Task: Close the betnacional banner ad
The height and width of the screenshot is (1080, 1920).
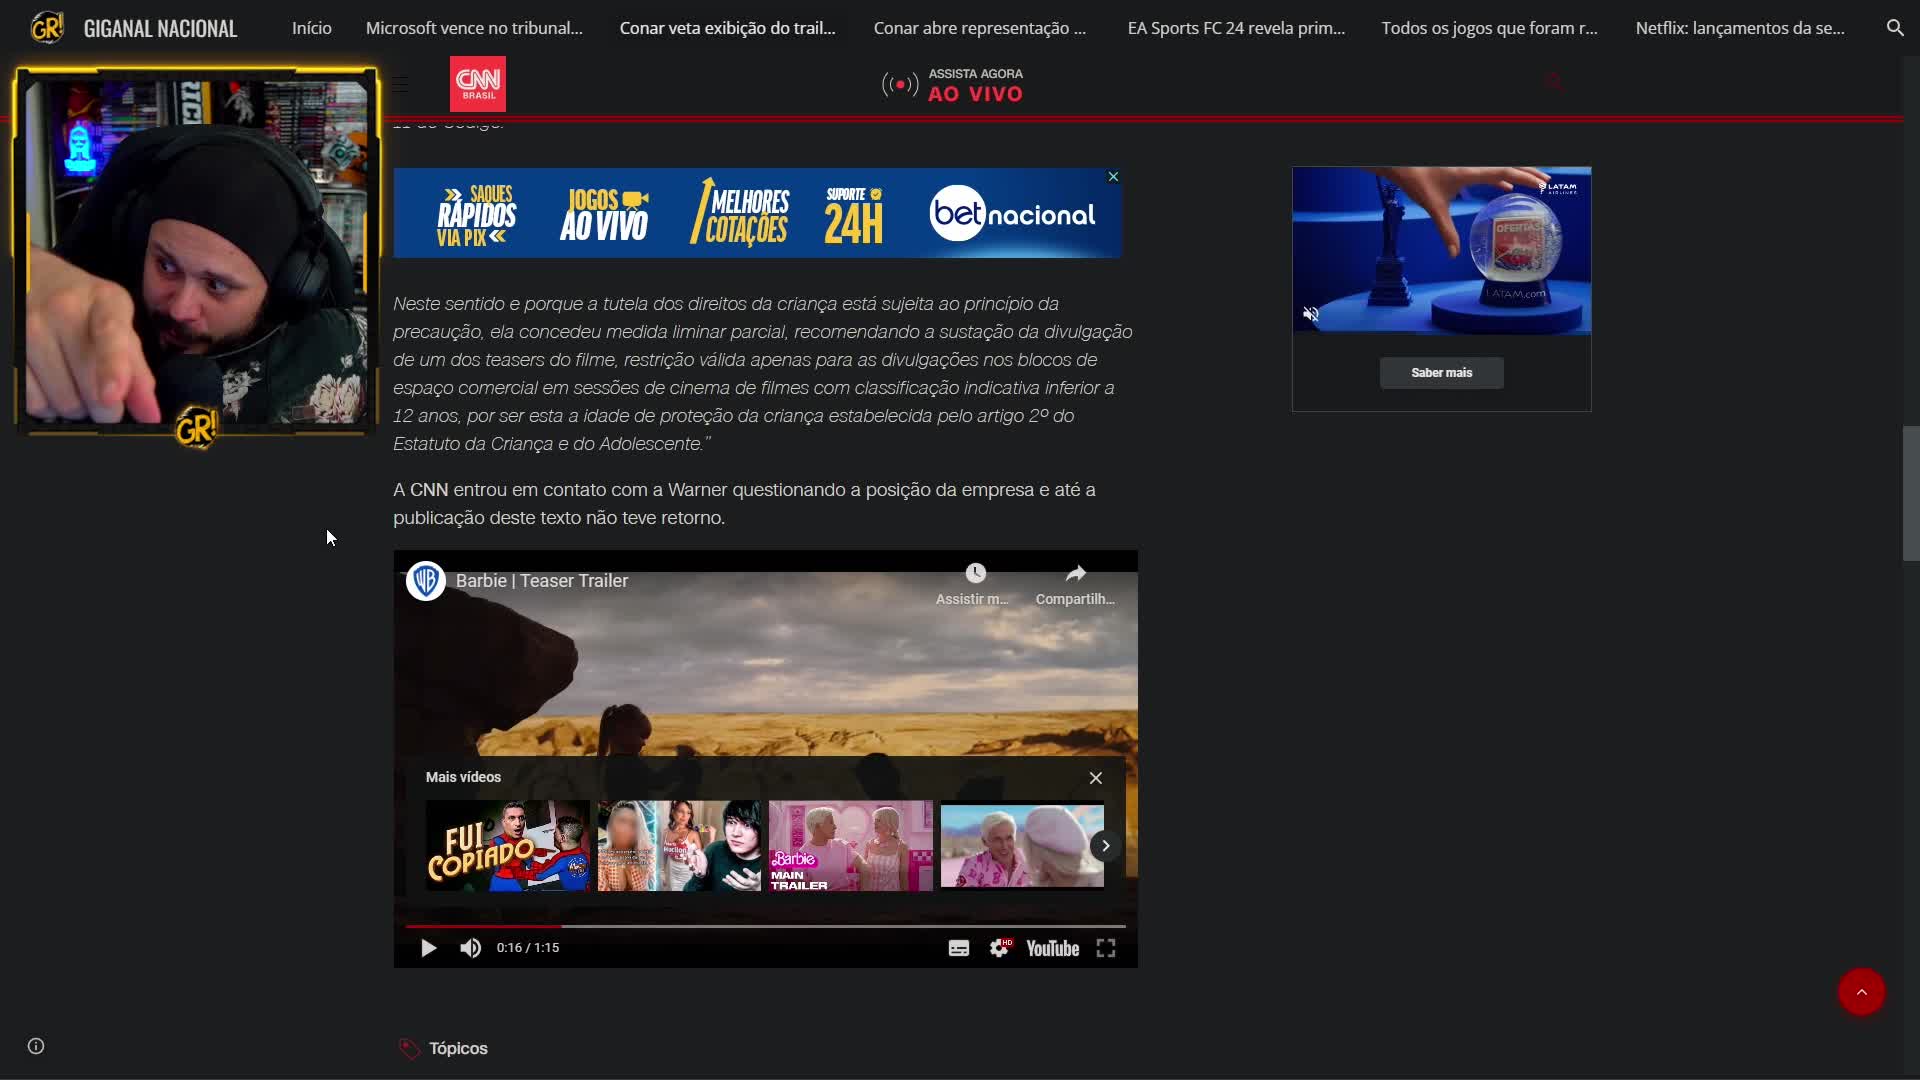Action: pos(1113,177)
